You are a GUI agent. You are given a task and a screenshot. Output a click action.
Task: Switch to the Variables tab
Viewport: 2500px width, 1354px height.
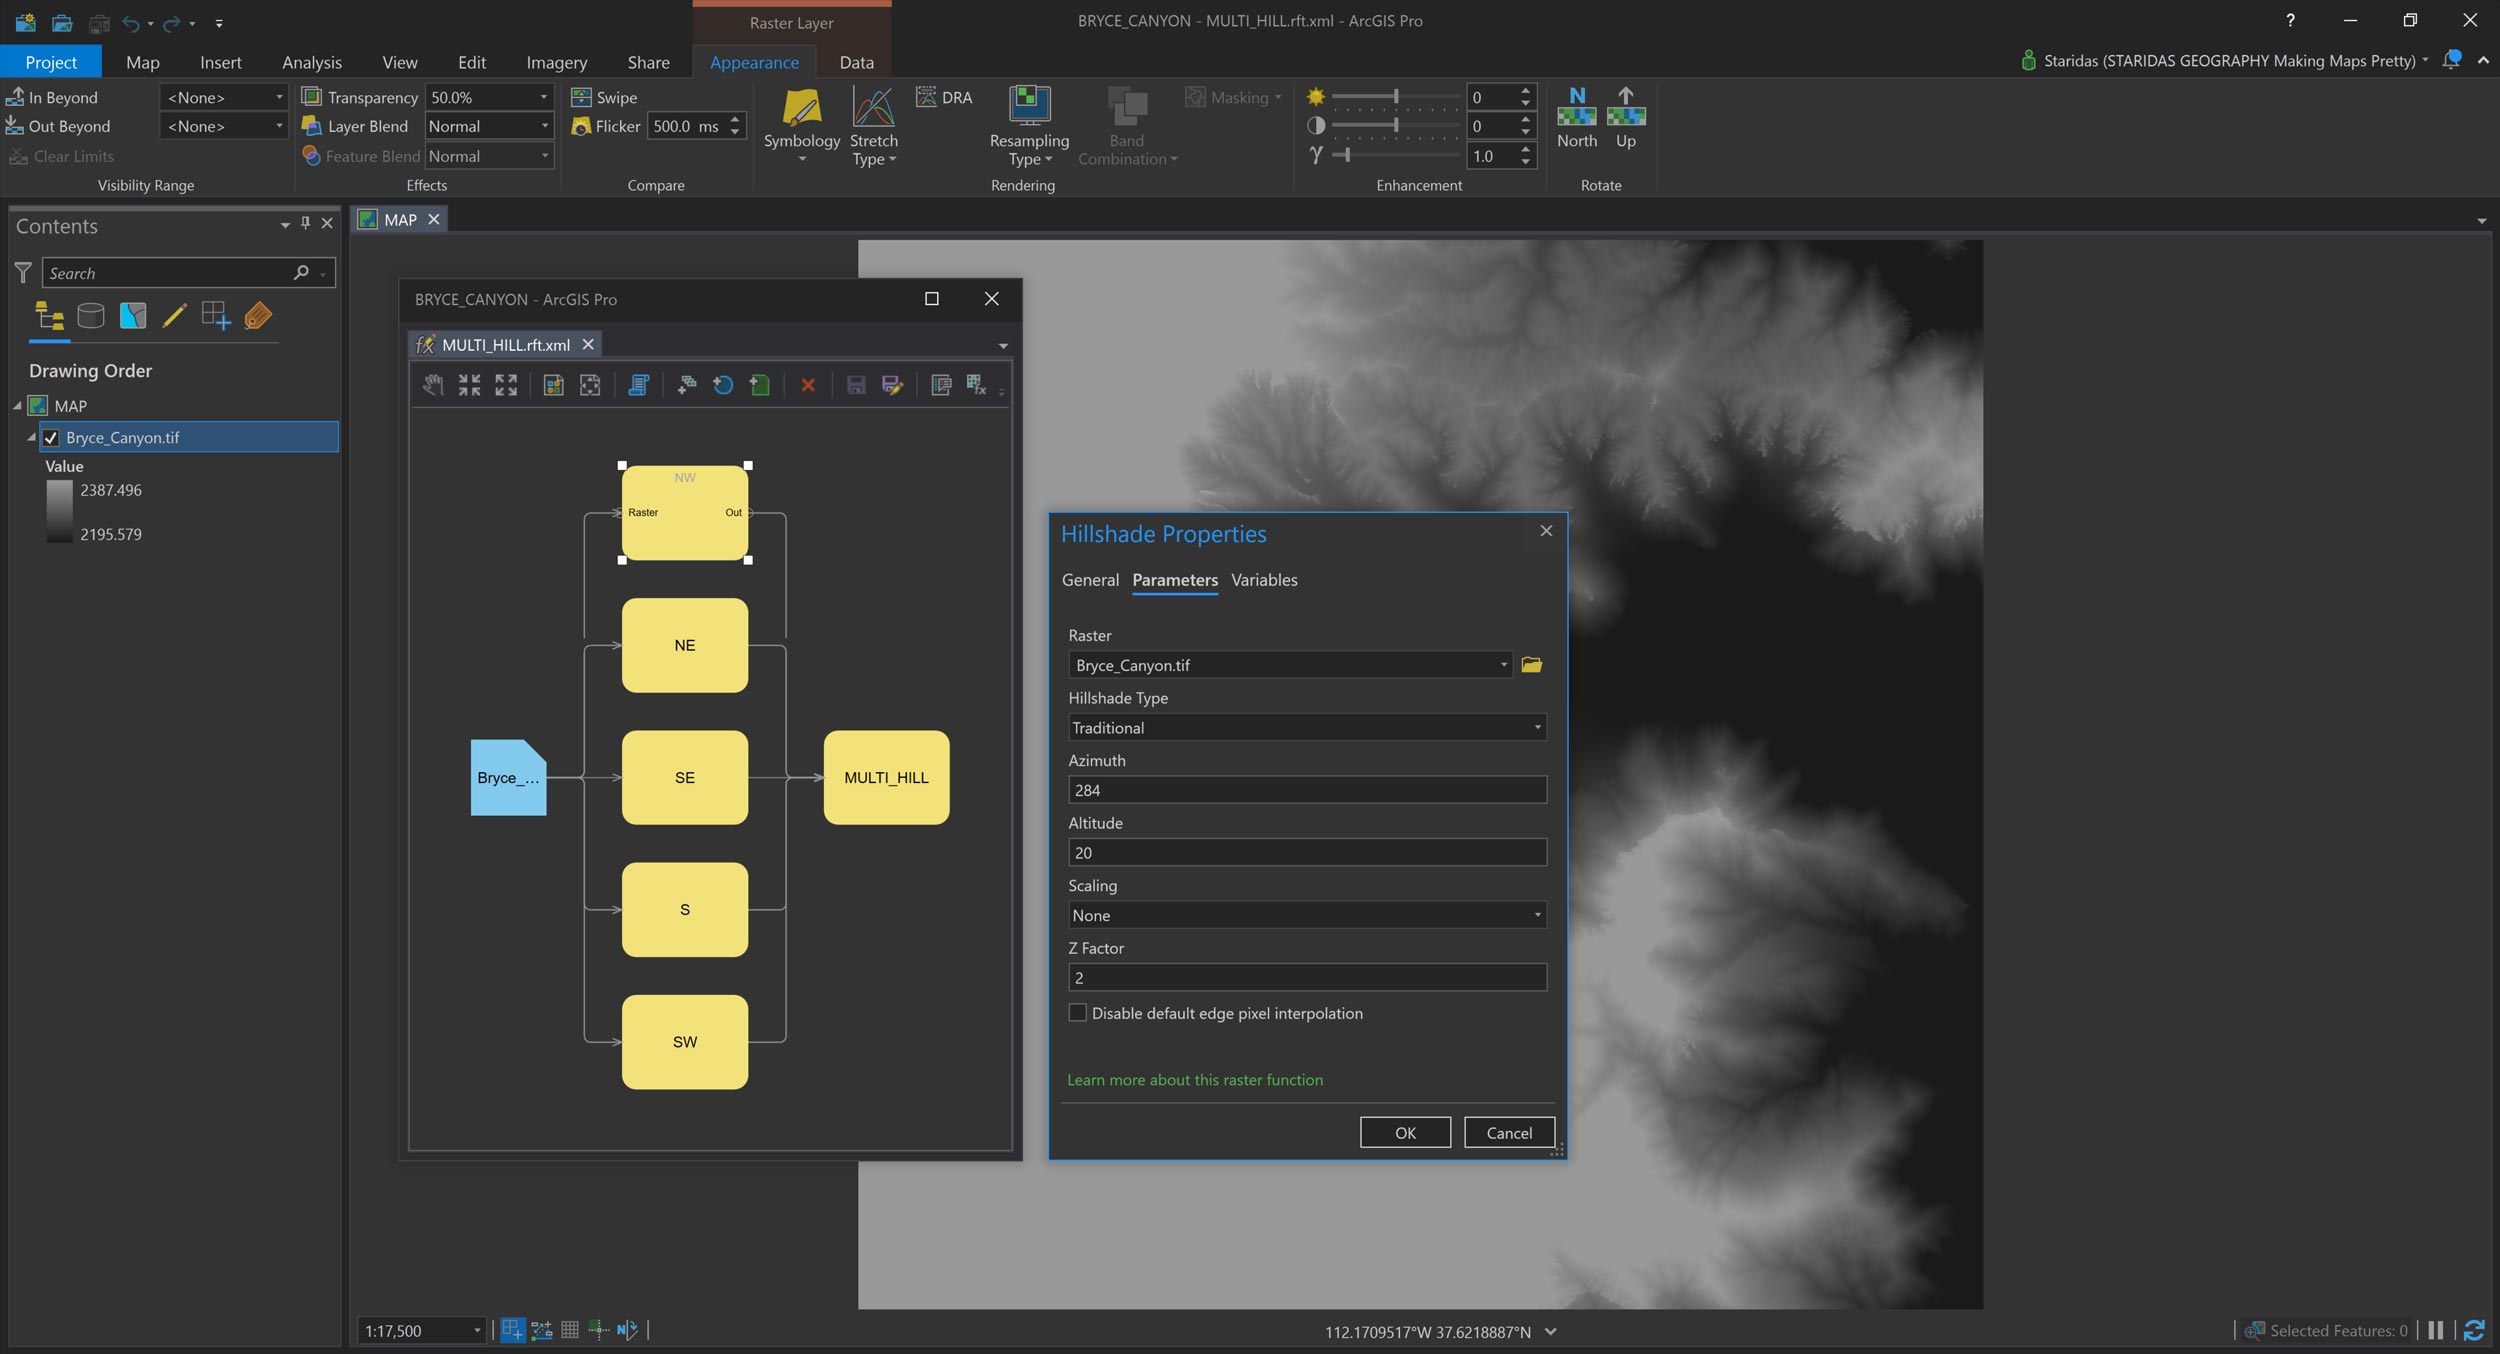(x=1263, y=580)
